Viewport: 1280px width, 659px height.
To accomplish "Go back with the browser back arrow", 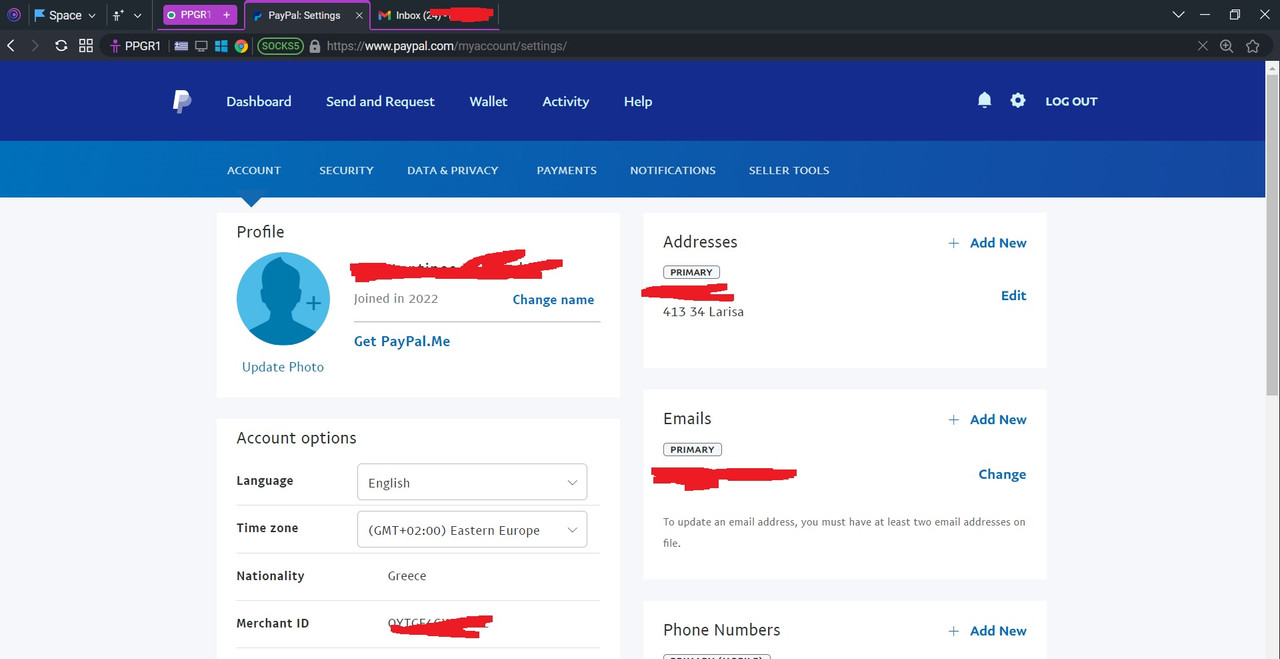I will point(11,46).
